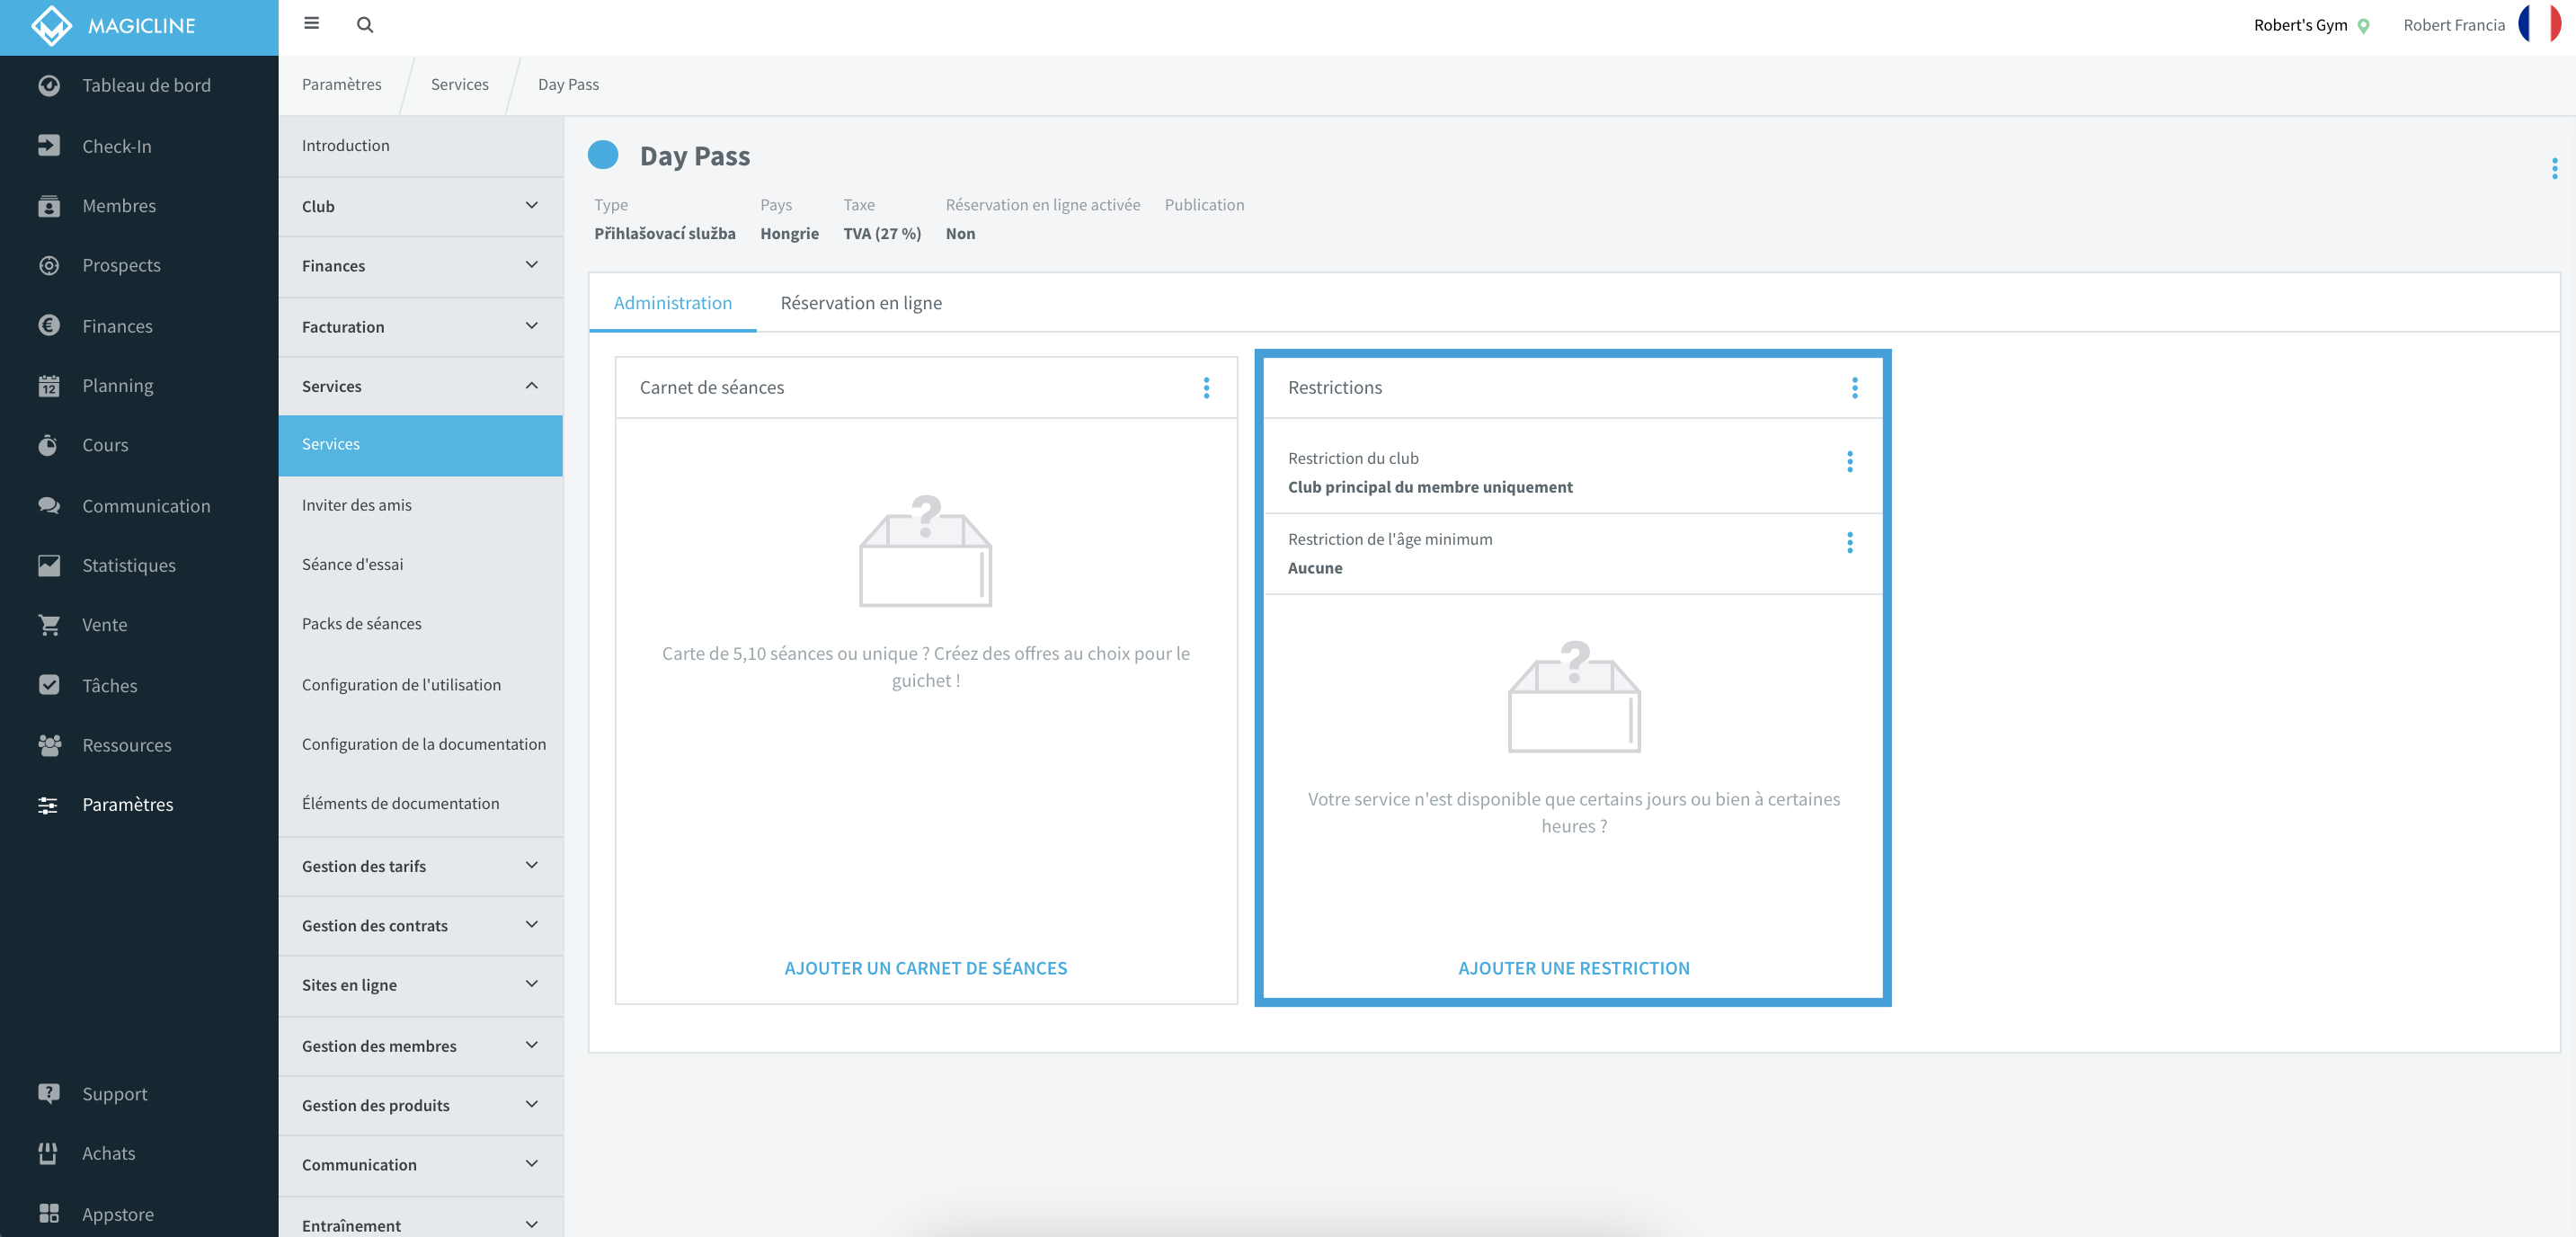Expand Gestion des contrats section
The width and height of the screenshot is (2576, 1237).
click(420, 925)
